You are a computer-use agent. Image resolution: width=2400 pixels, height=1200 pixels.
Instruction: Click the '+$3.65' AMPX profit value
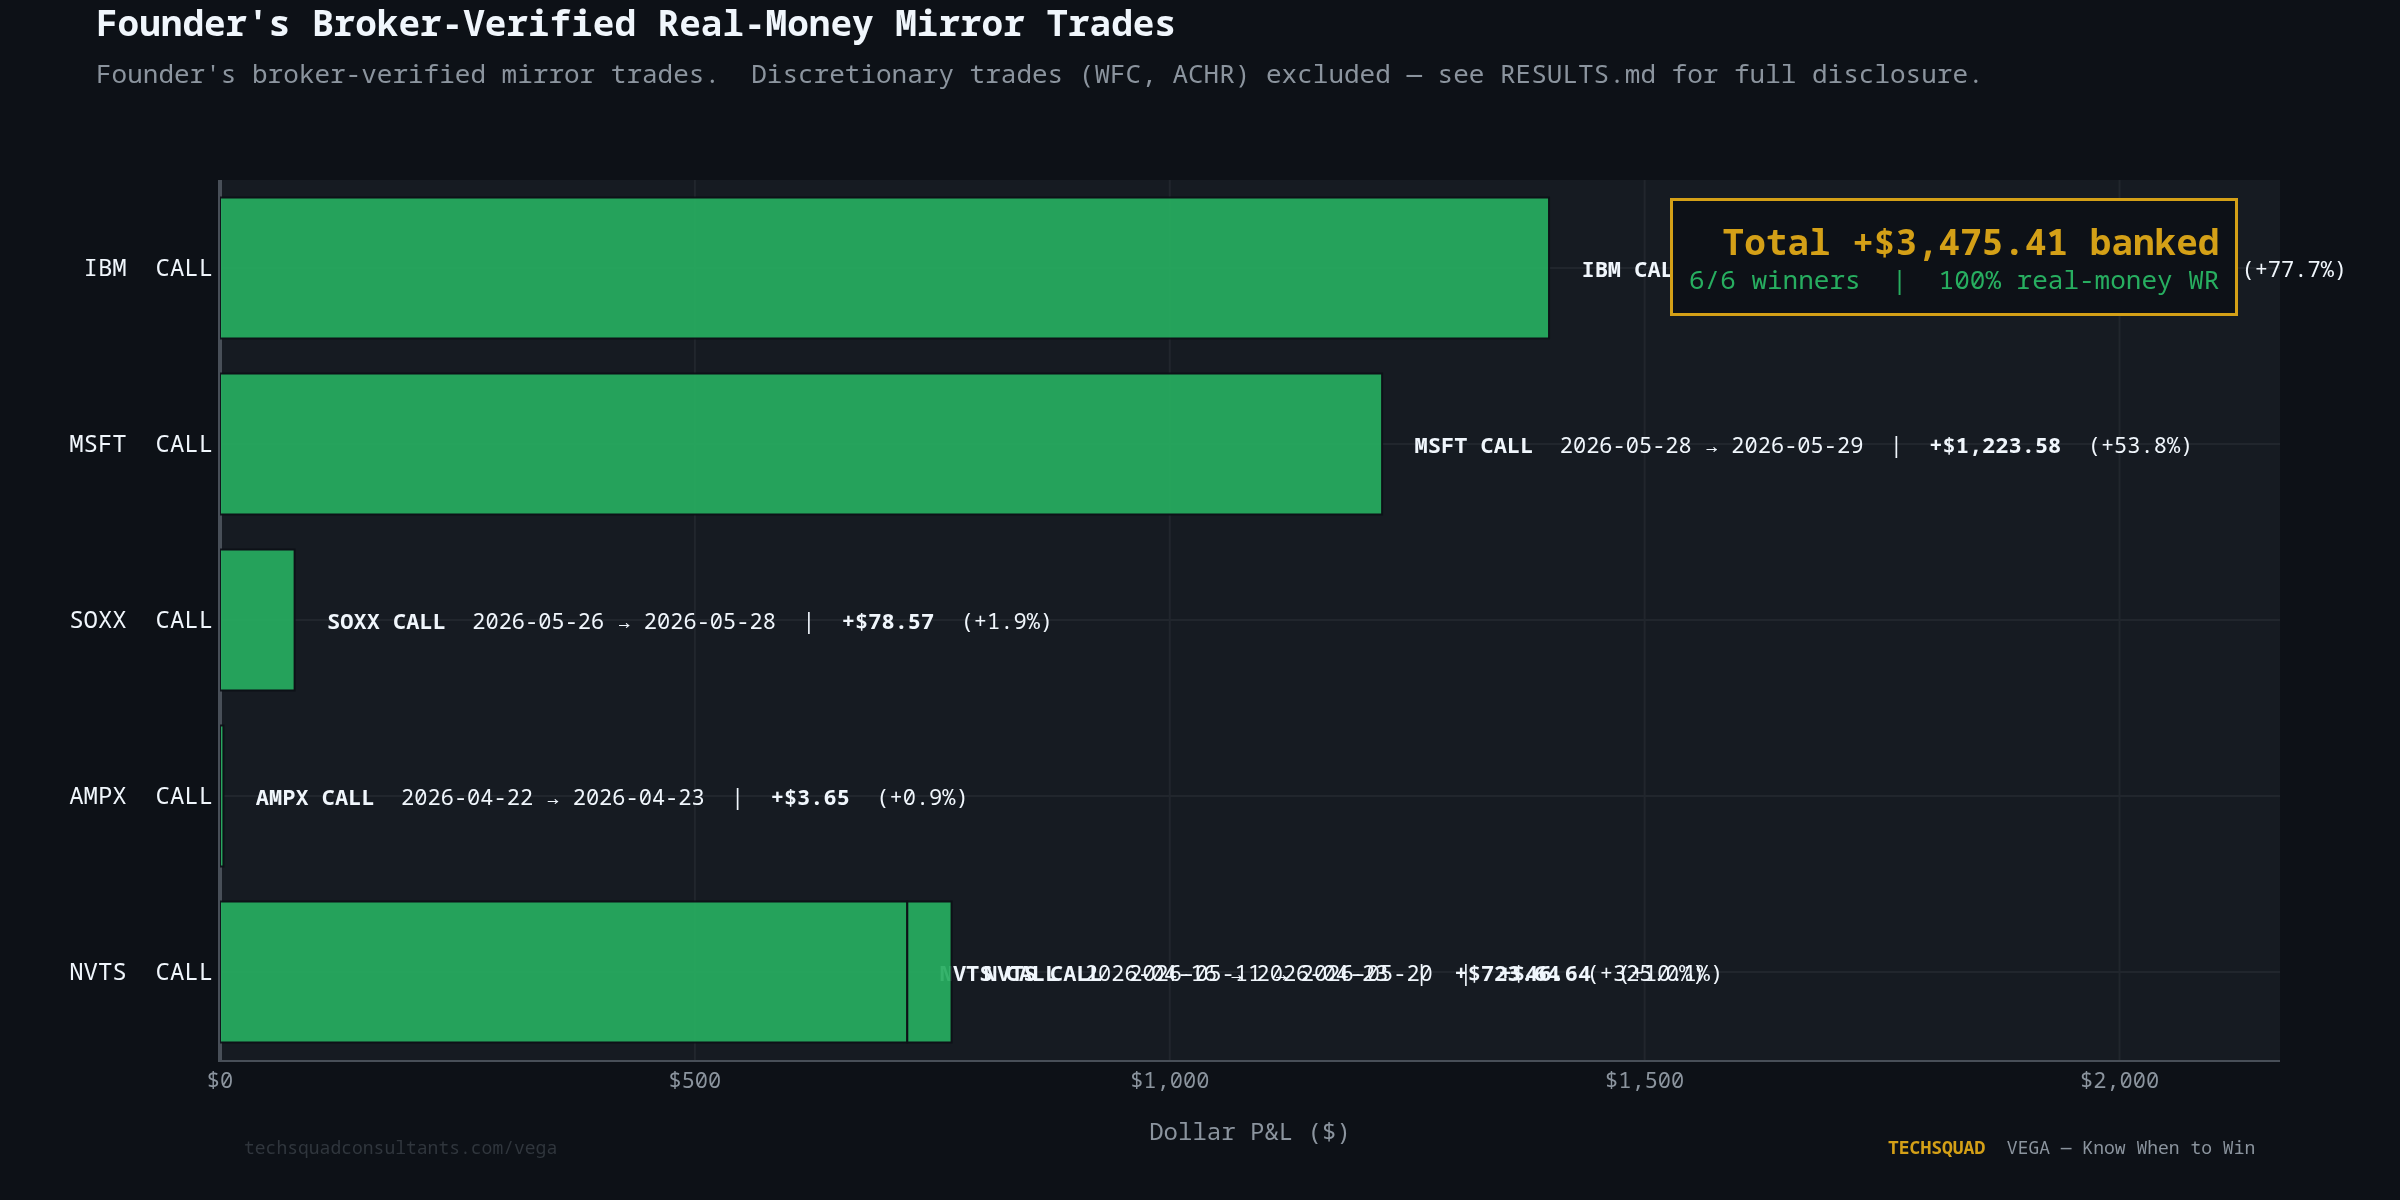809,798
